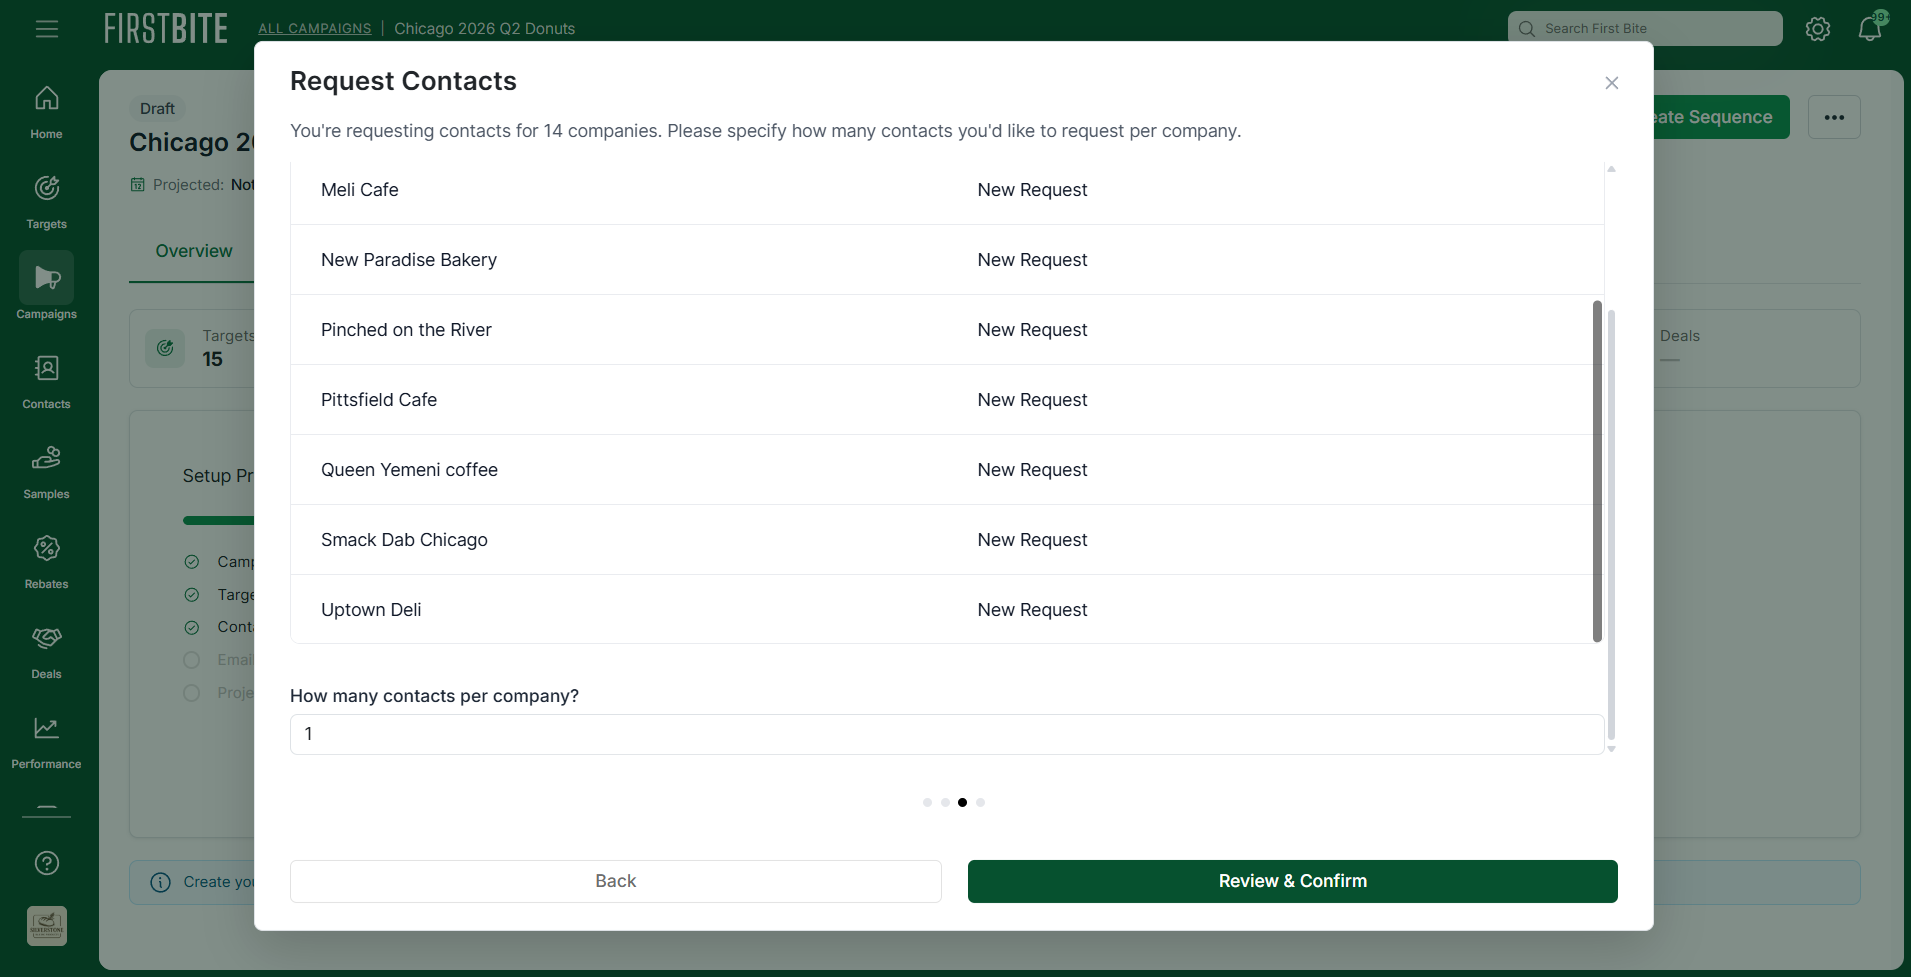Open Samples in the sidebar
The width and height of the screenshot is (1911, 977).
46,472
